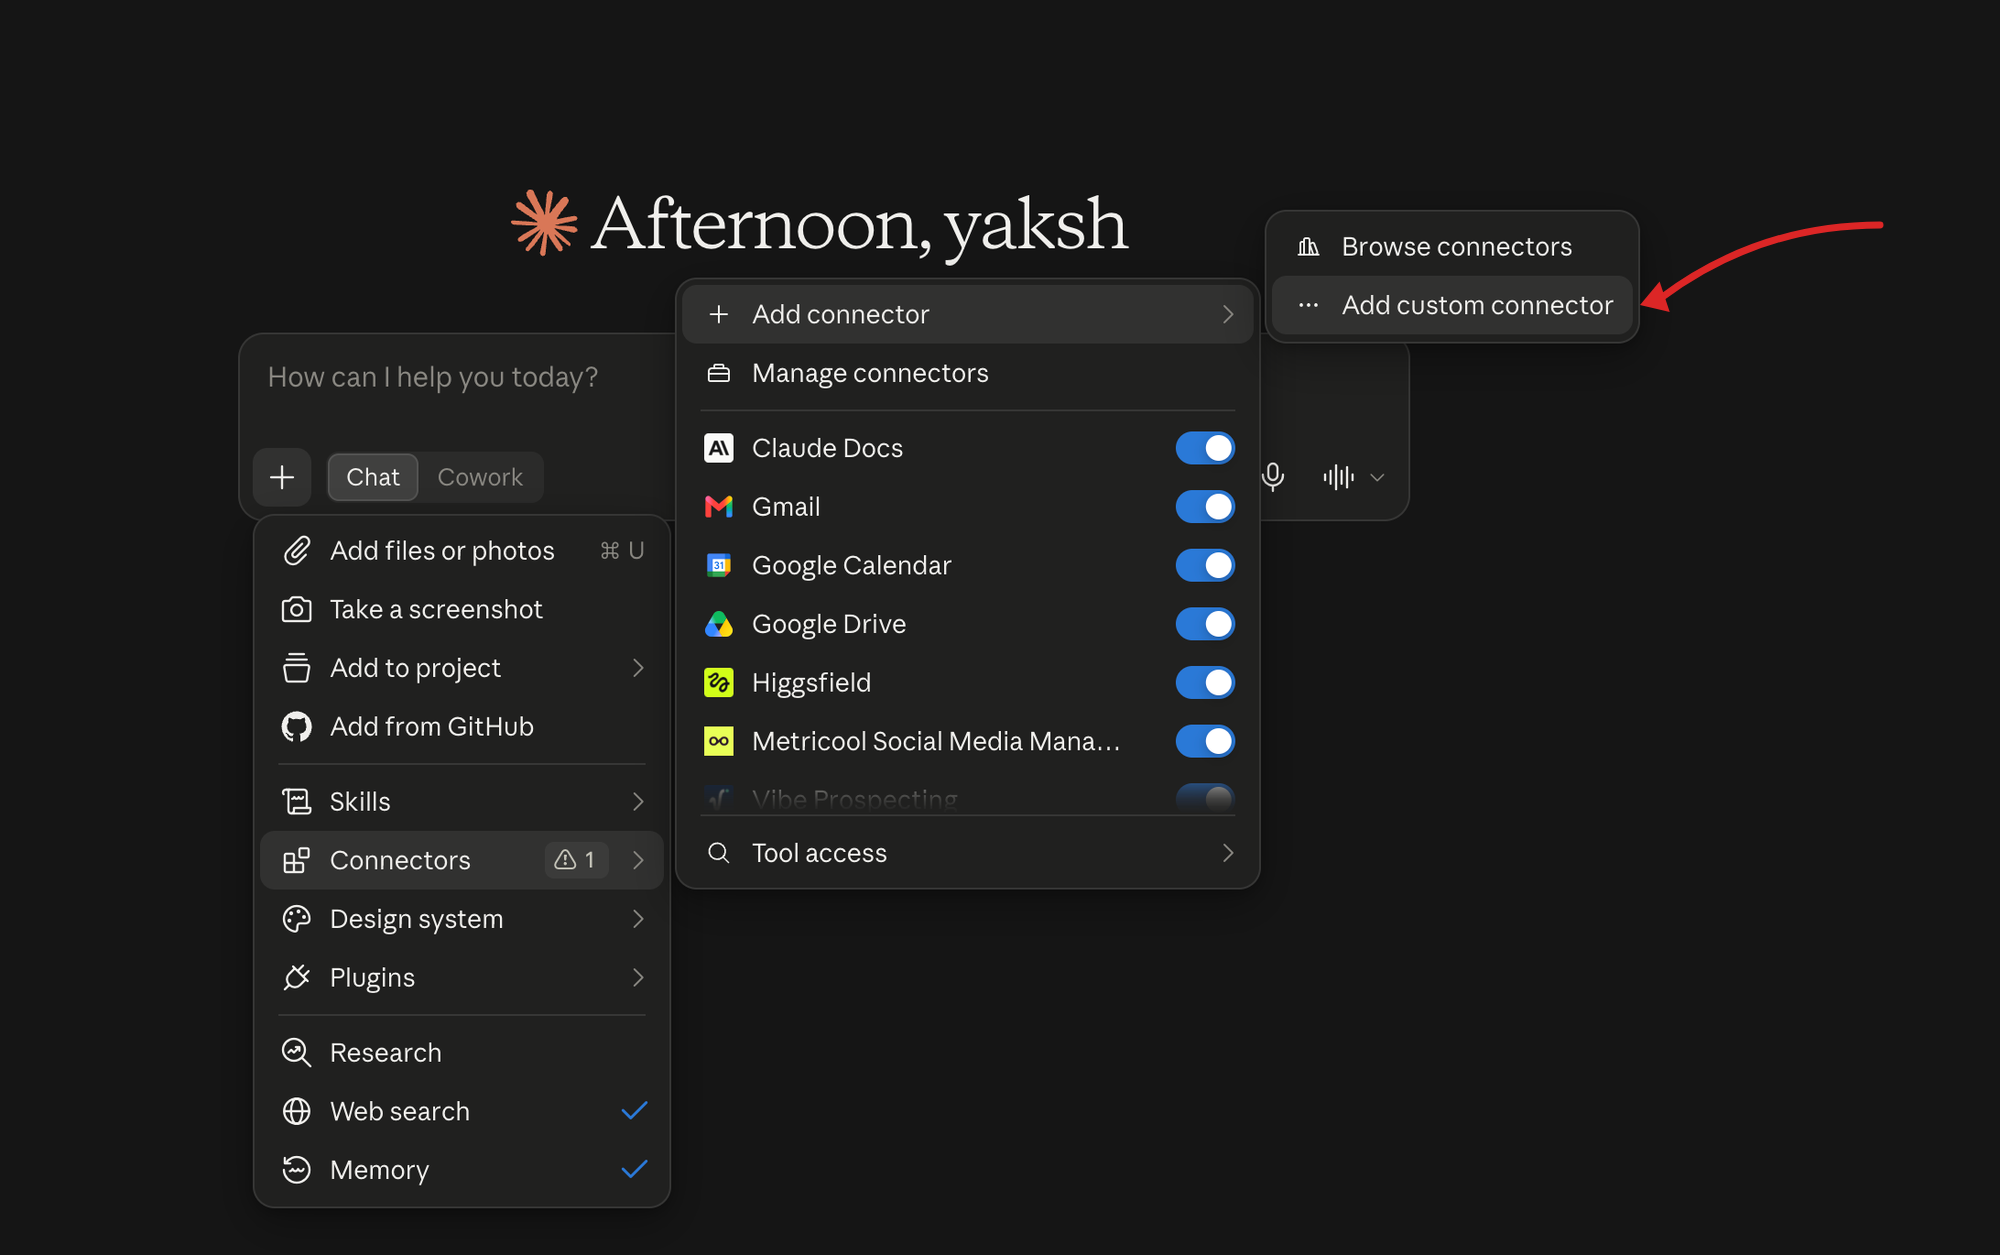The height and width of the screenshot is (1255, 2000).
Task: Expand the Tool access chevron
Action: 1228,853
